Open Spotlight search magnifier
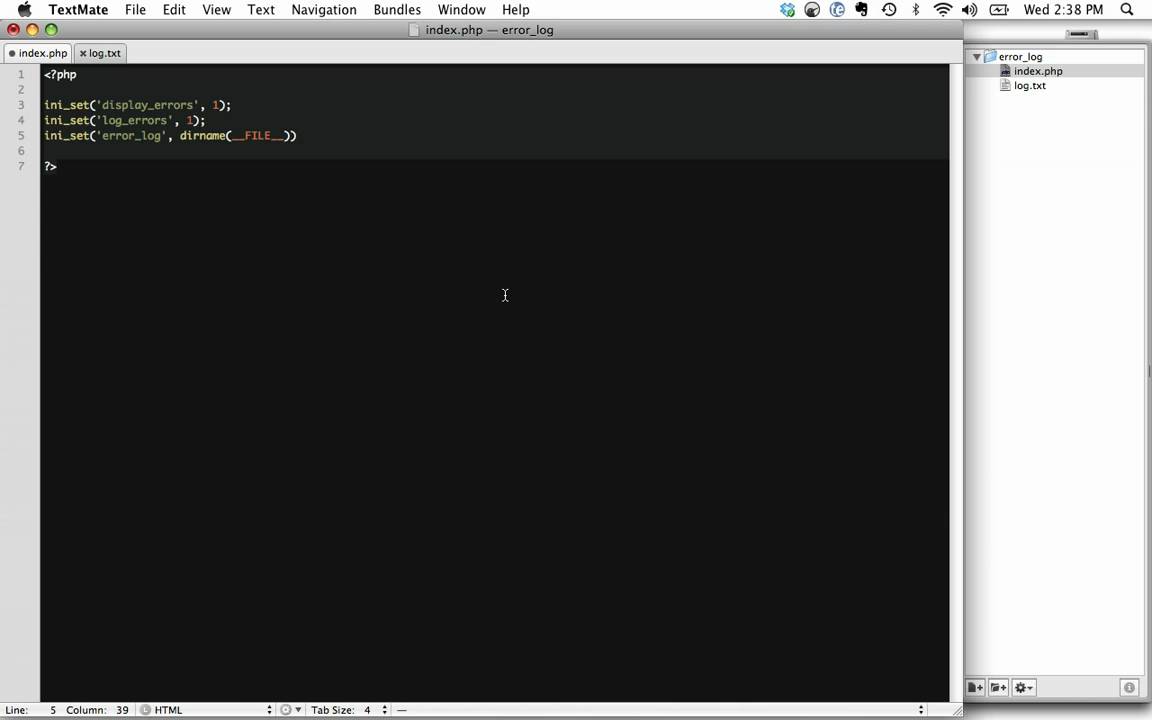The width and height of the screenshot is (1152, 720). point(1127,10)
